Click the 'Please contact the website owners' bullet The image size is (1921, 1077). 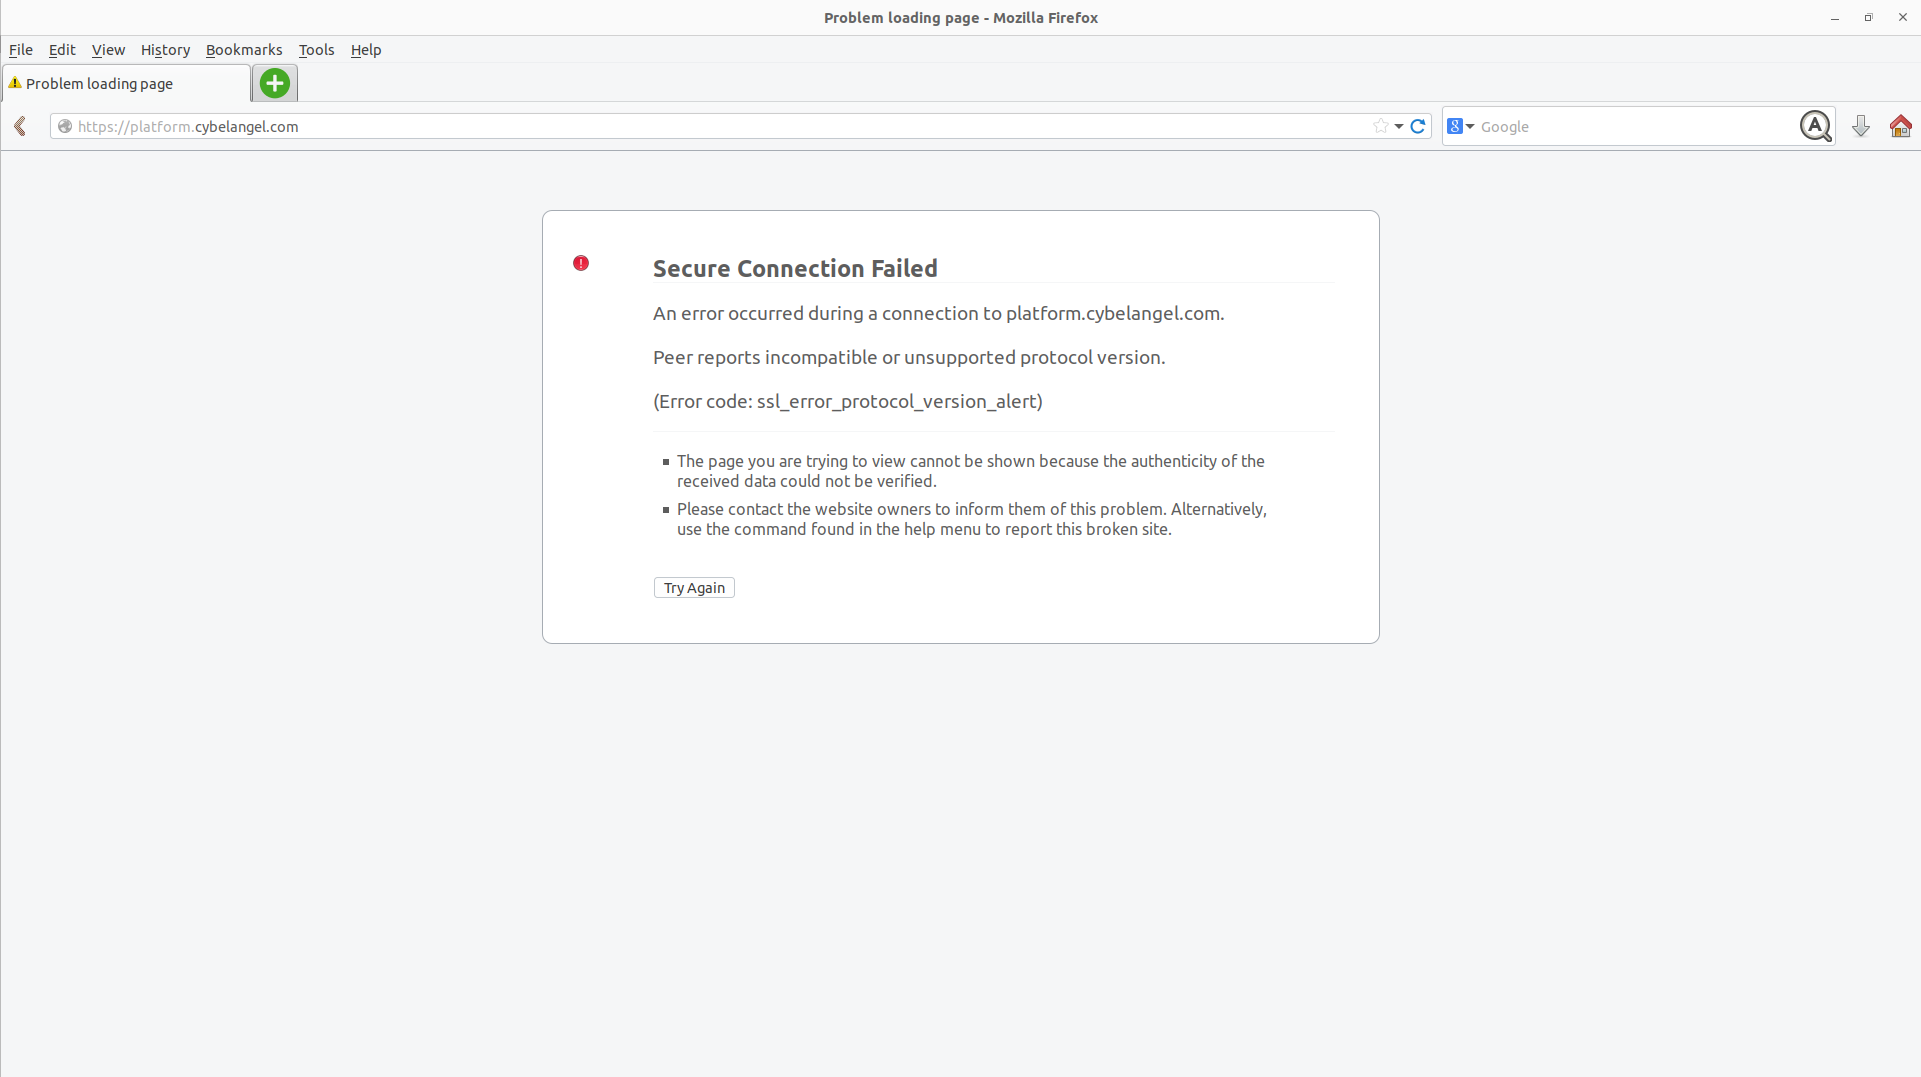click(972, 519)
